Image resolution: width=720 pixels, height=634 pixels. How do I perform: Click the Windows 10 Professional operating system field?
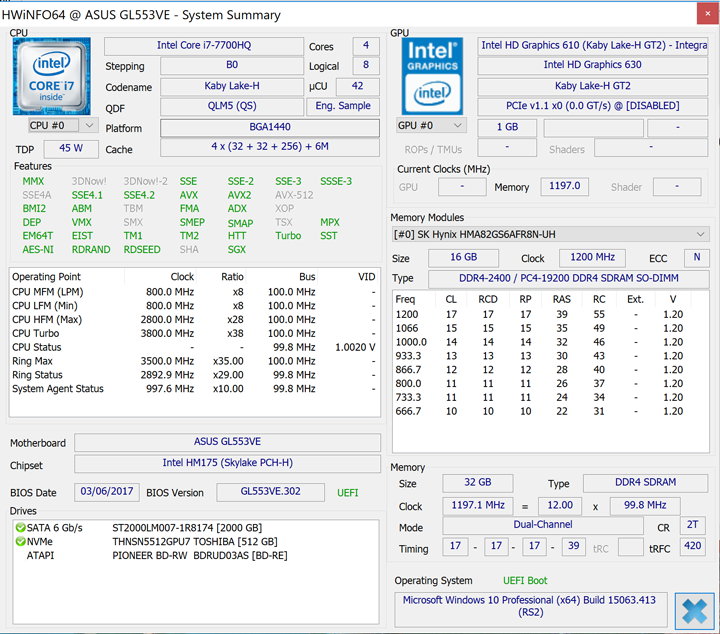click(530, 606)
